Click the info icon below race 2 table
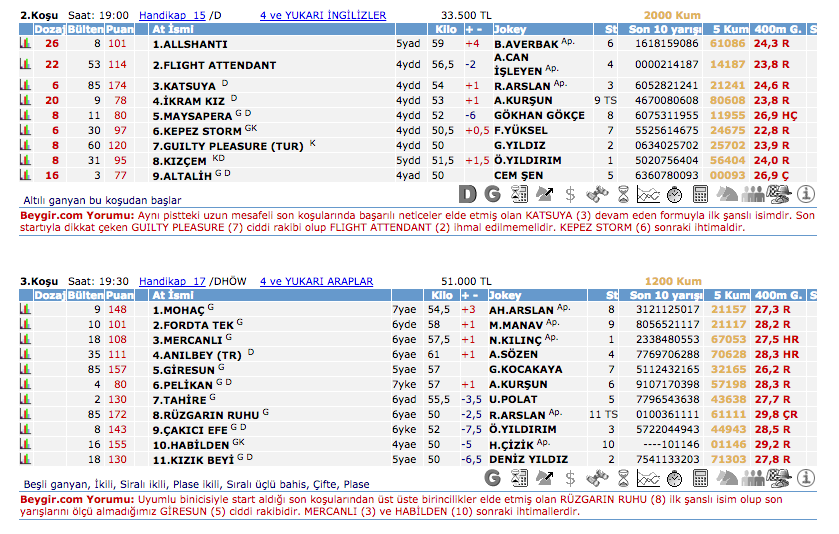 tap(806, 194)
